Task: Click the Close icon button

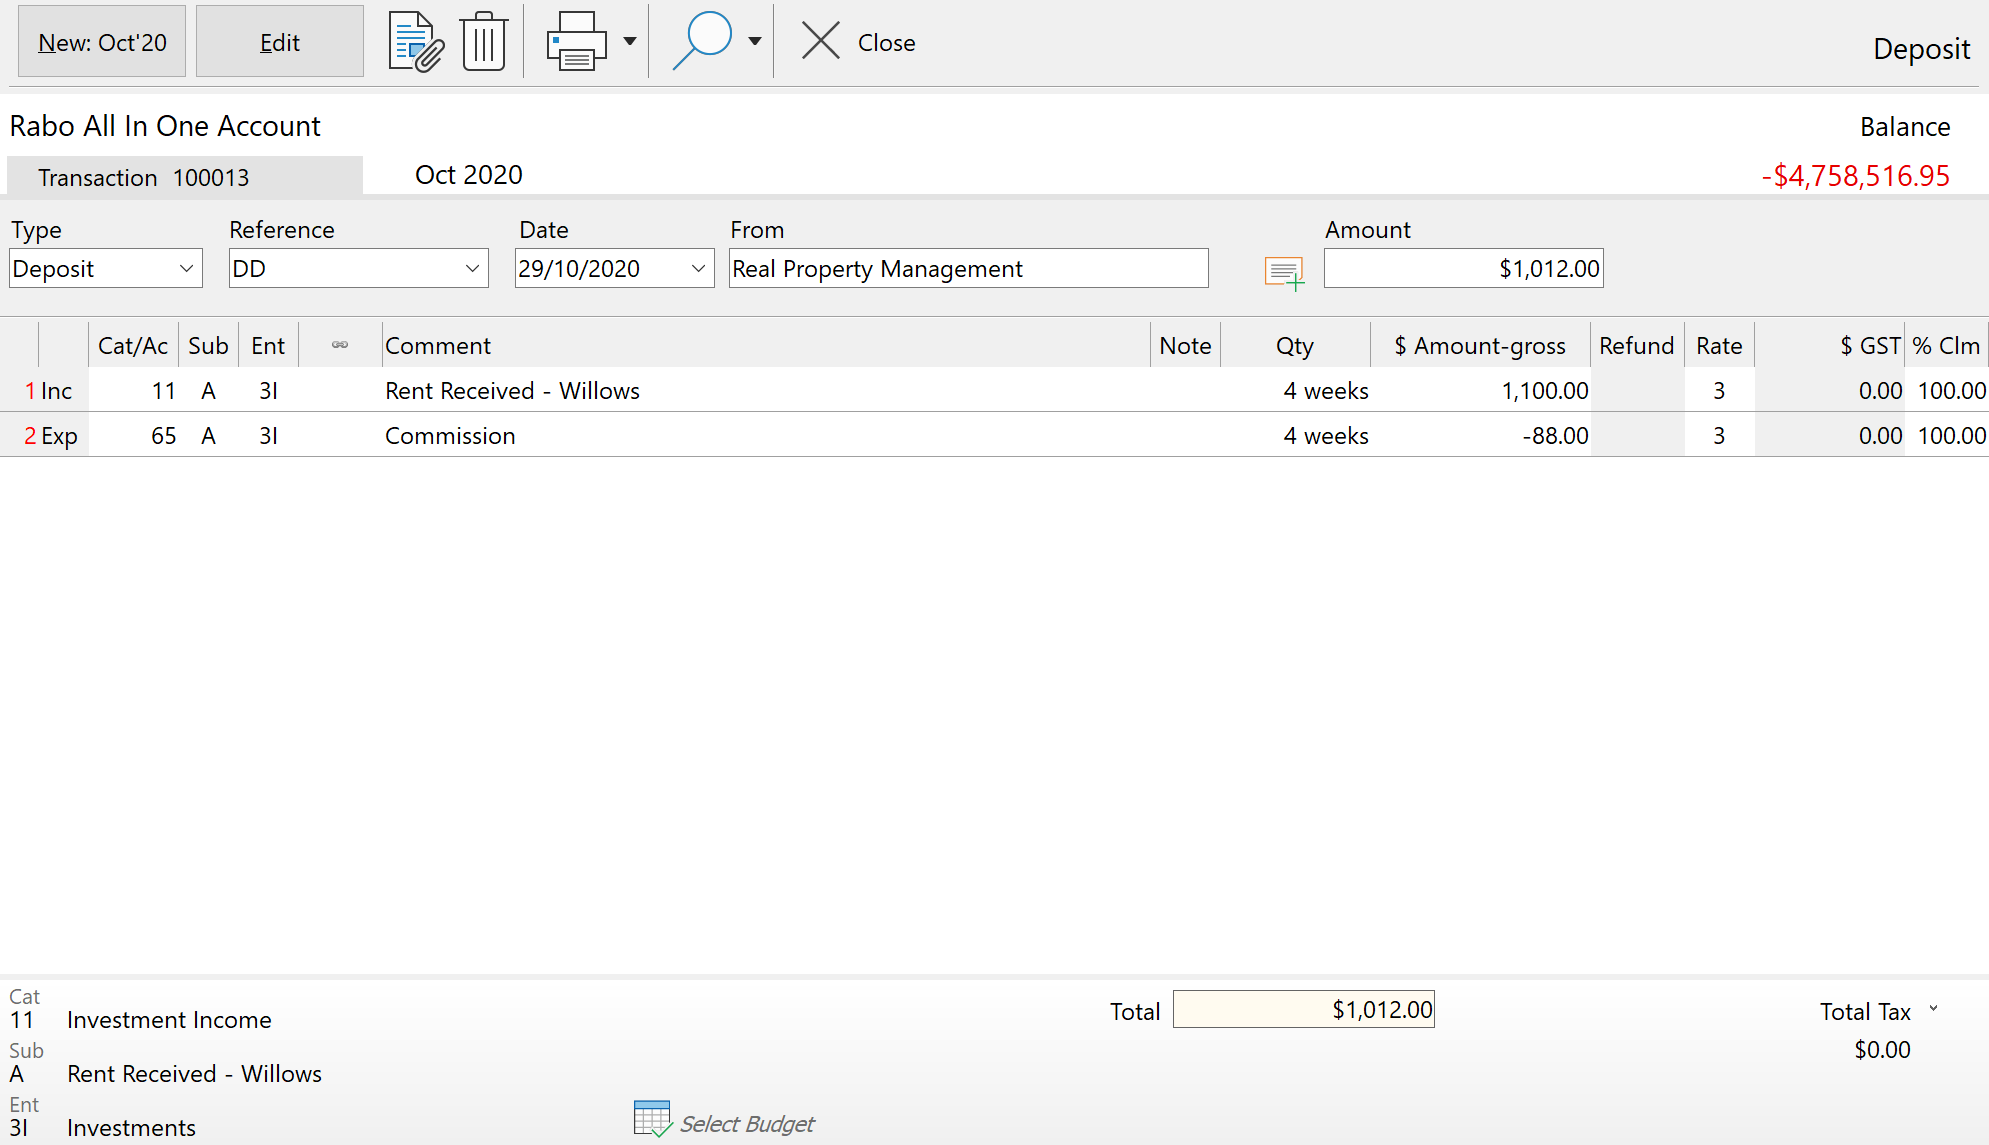Action: pos(820,42)
